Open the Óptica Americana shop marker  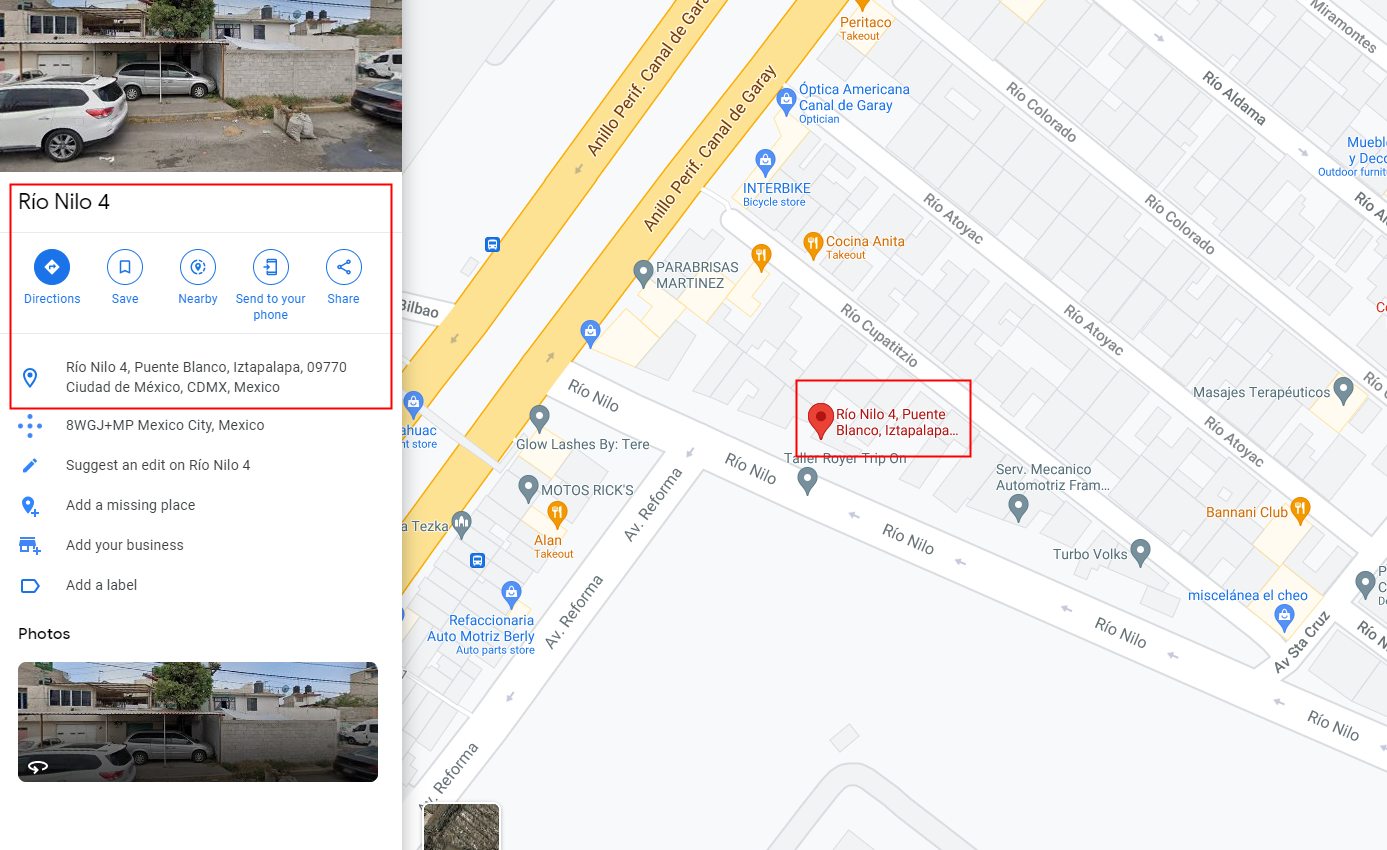pos(786,99)
